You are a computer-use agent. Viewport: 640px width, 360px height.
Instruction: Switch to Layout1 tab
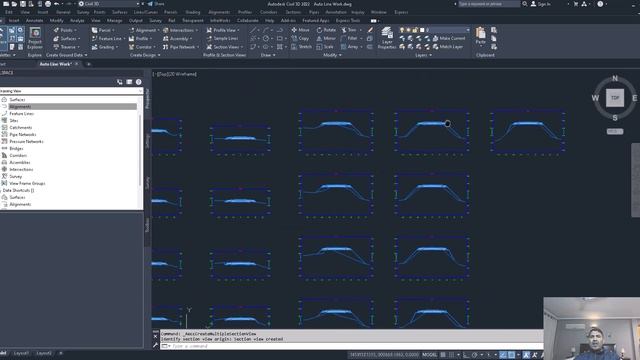(21, 353)
